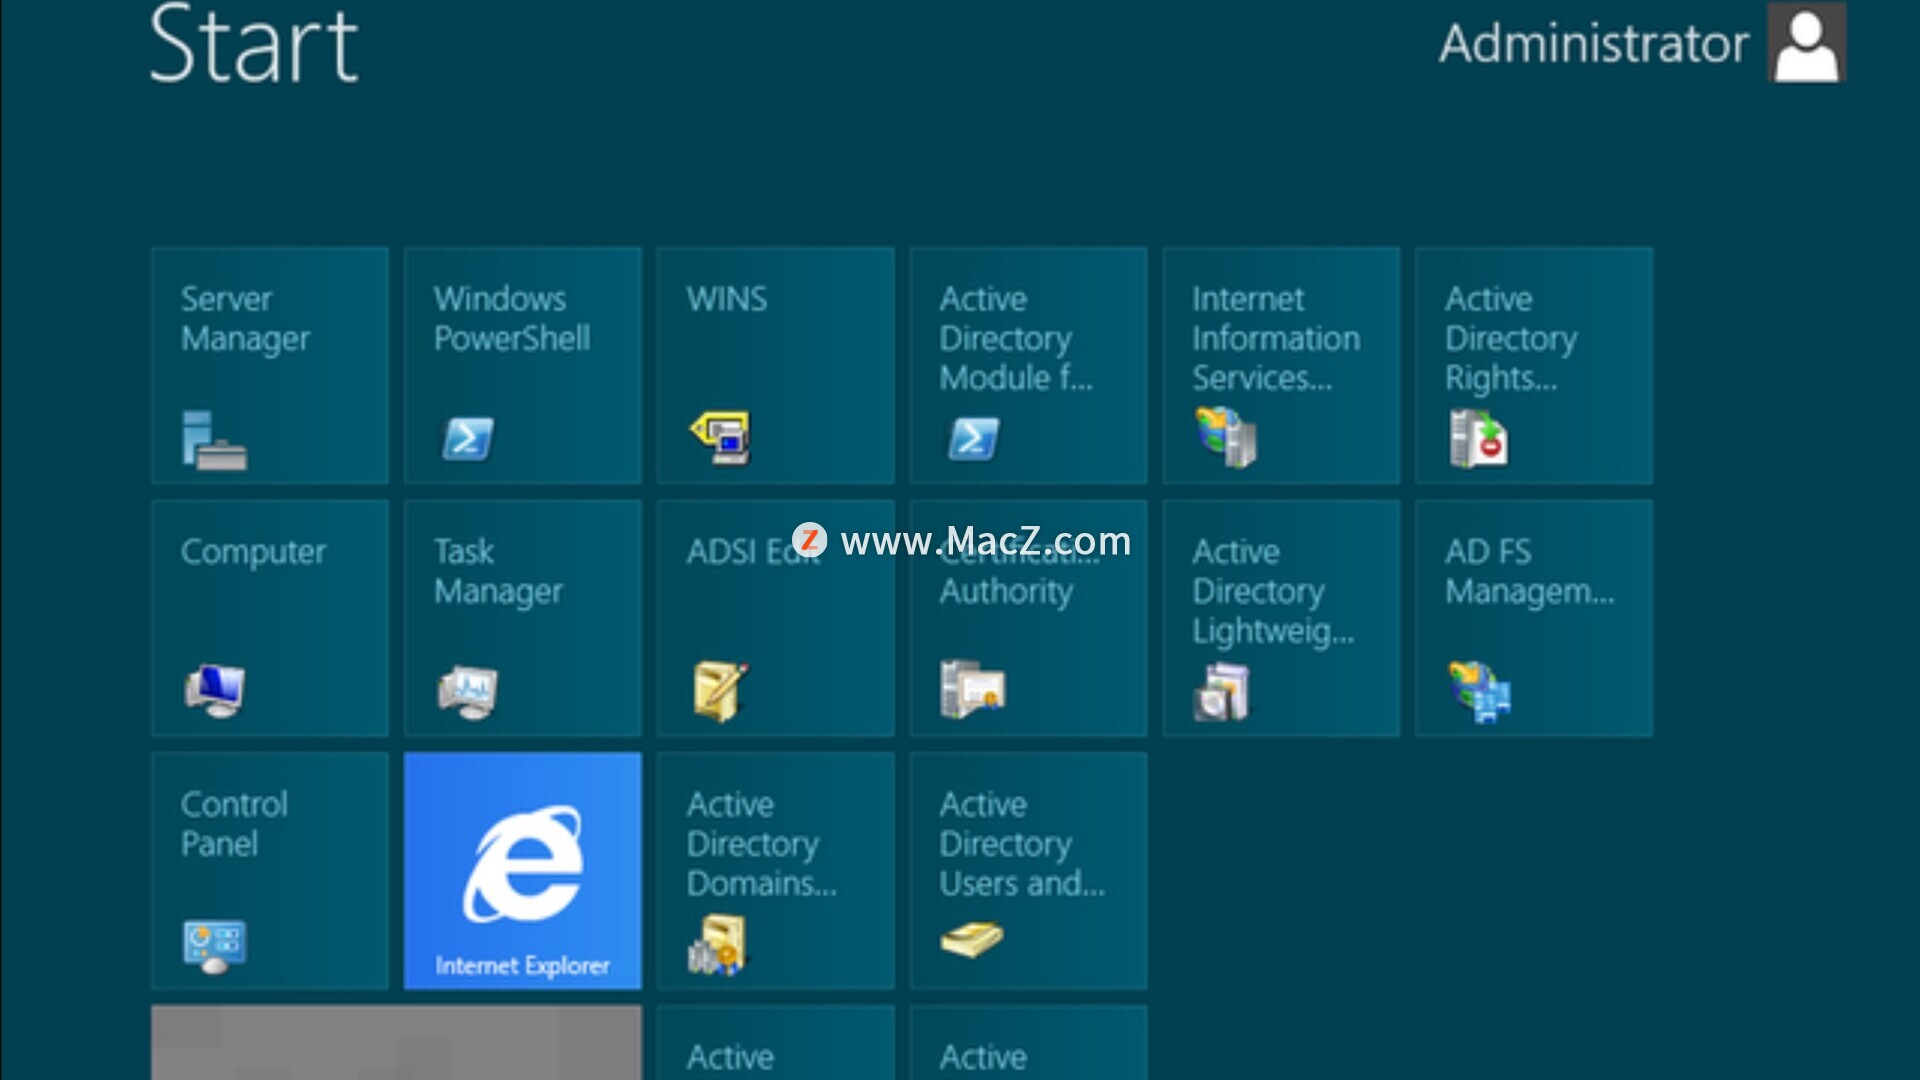Launch Windows PowerShell tile

[x=522, y=366]
